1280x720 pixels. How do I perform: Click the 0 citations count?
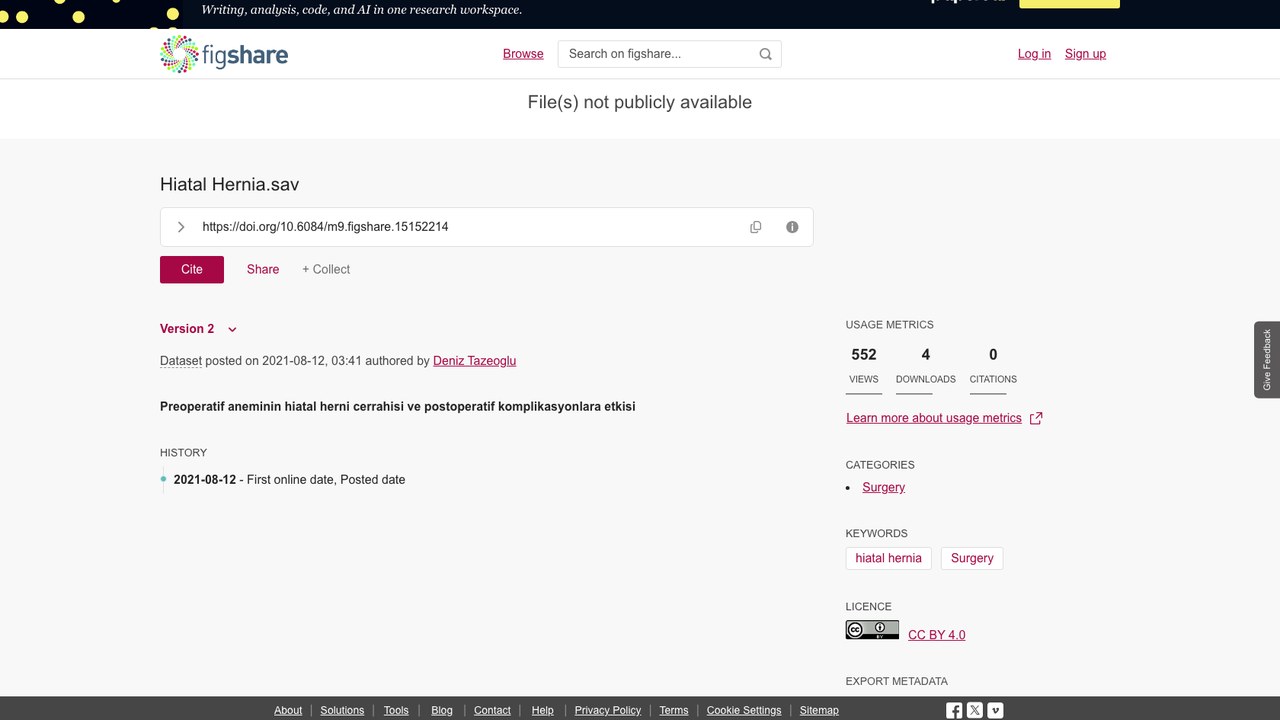[x=993, y=355]
